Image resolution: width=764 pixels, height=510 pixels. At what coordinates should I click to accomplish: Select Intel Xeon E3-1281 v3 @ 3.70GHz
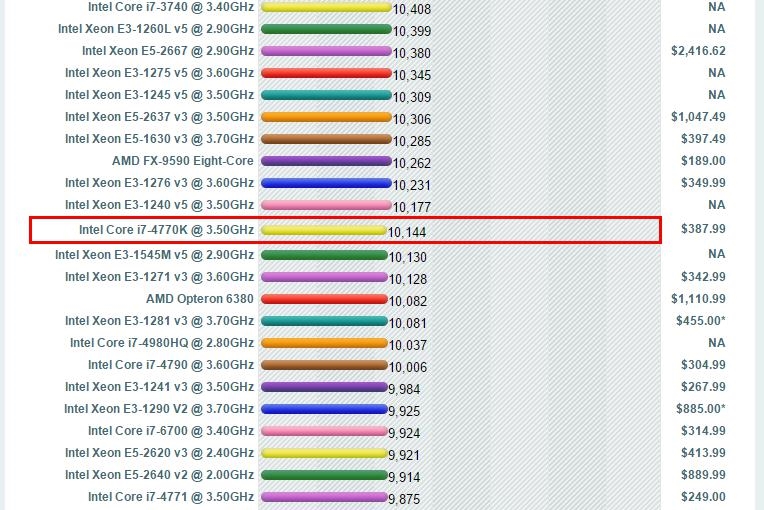tap(159, 321)
